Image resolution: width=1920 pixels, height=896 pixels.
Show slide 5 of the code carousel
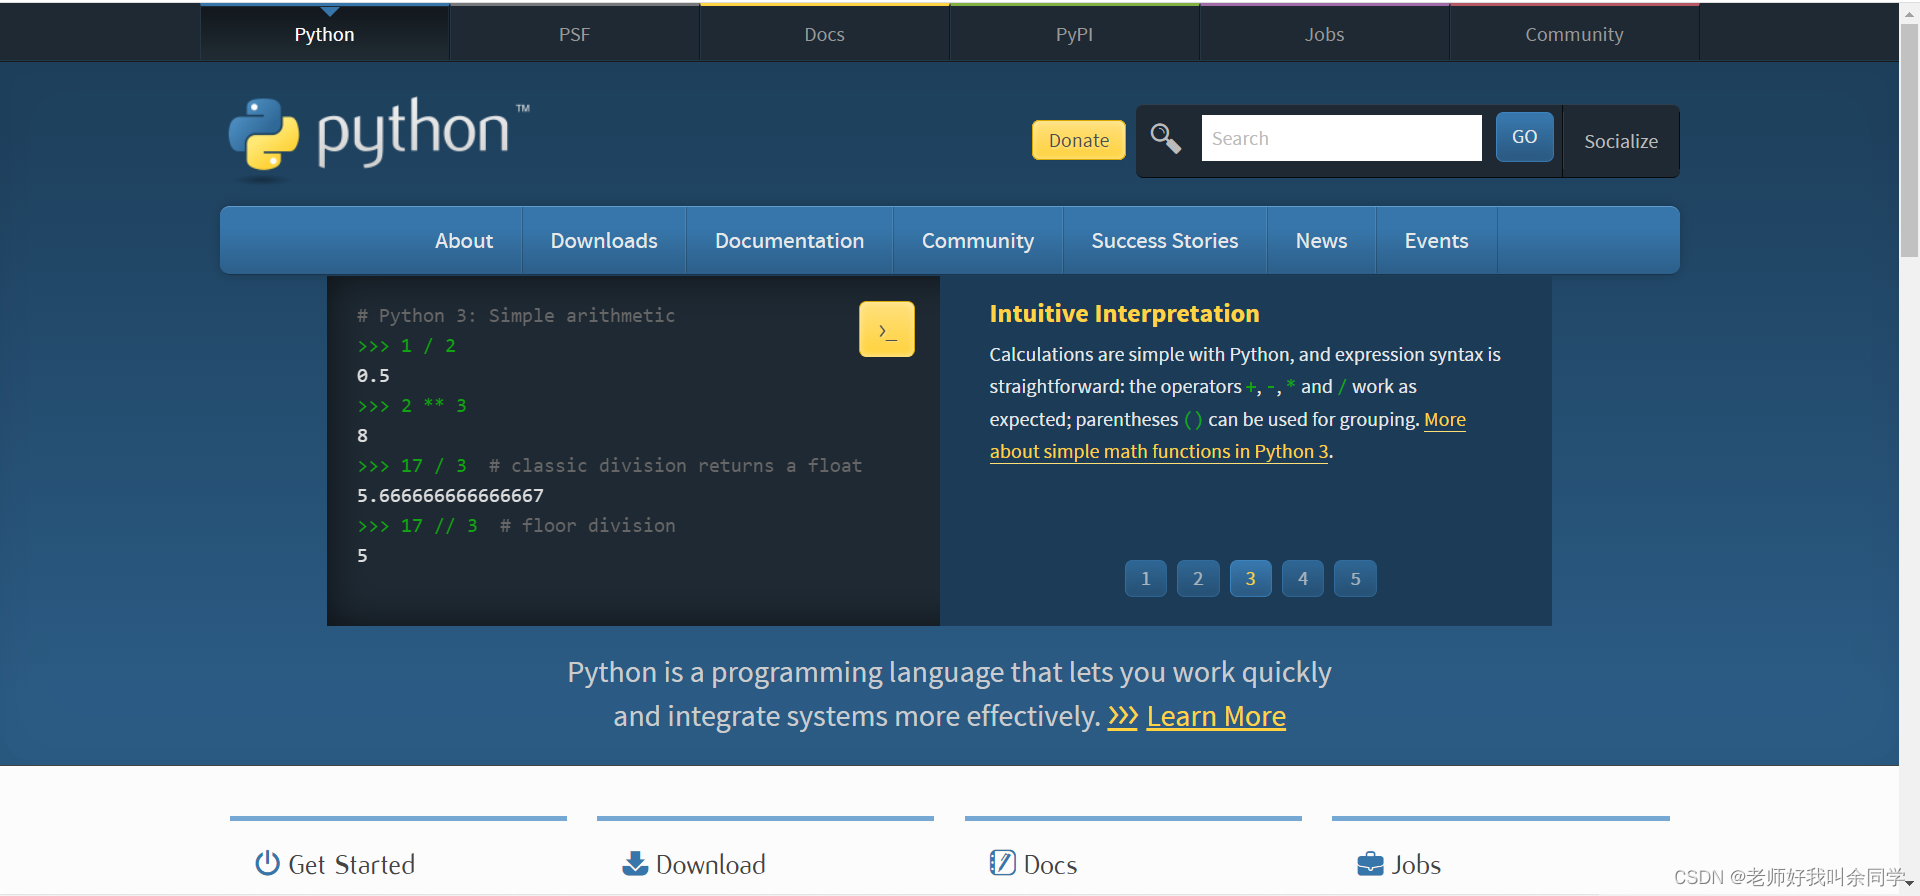(x=1355, y=578)
